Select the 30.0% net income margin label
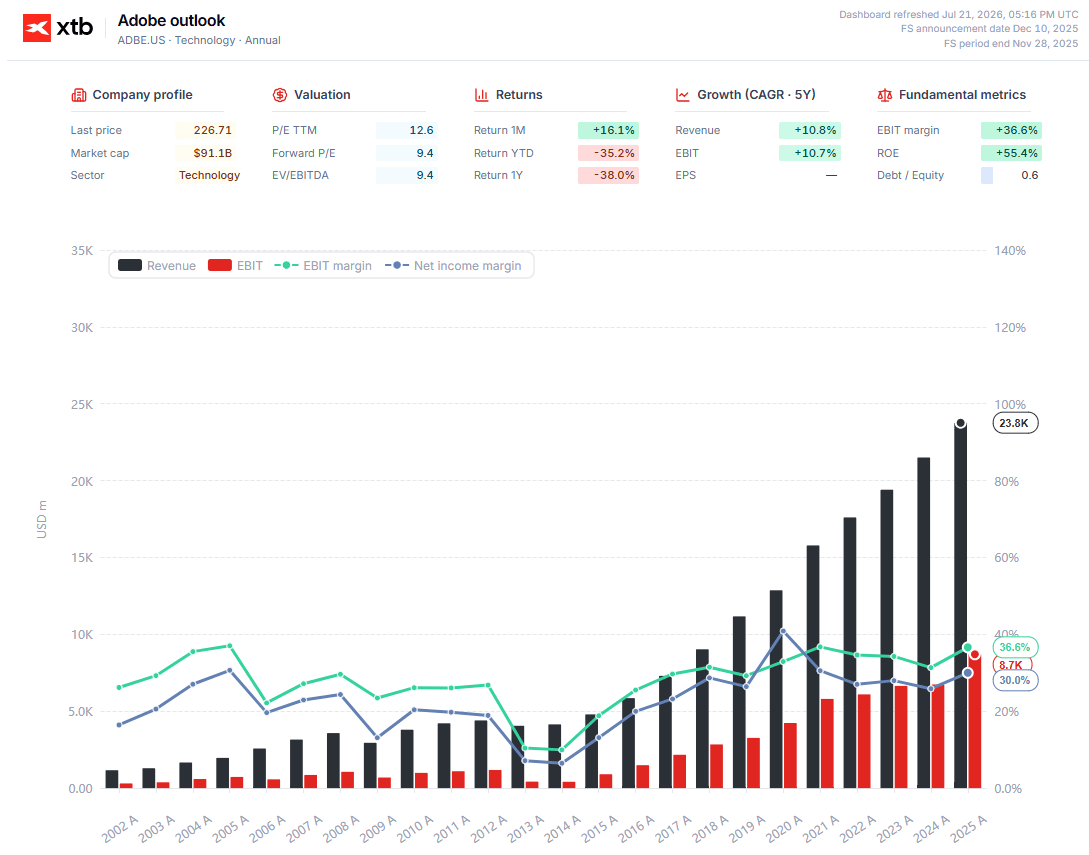This screenshot has width=1089, height=855. coord(1015,680)
